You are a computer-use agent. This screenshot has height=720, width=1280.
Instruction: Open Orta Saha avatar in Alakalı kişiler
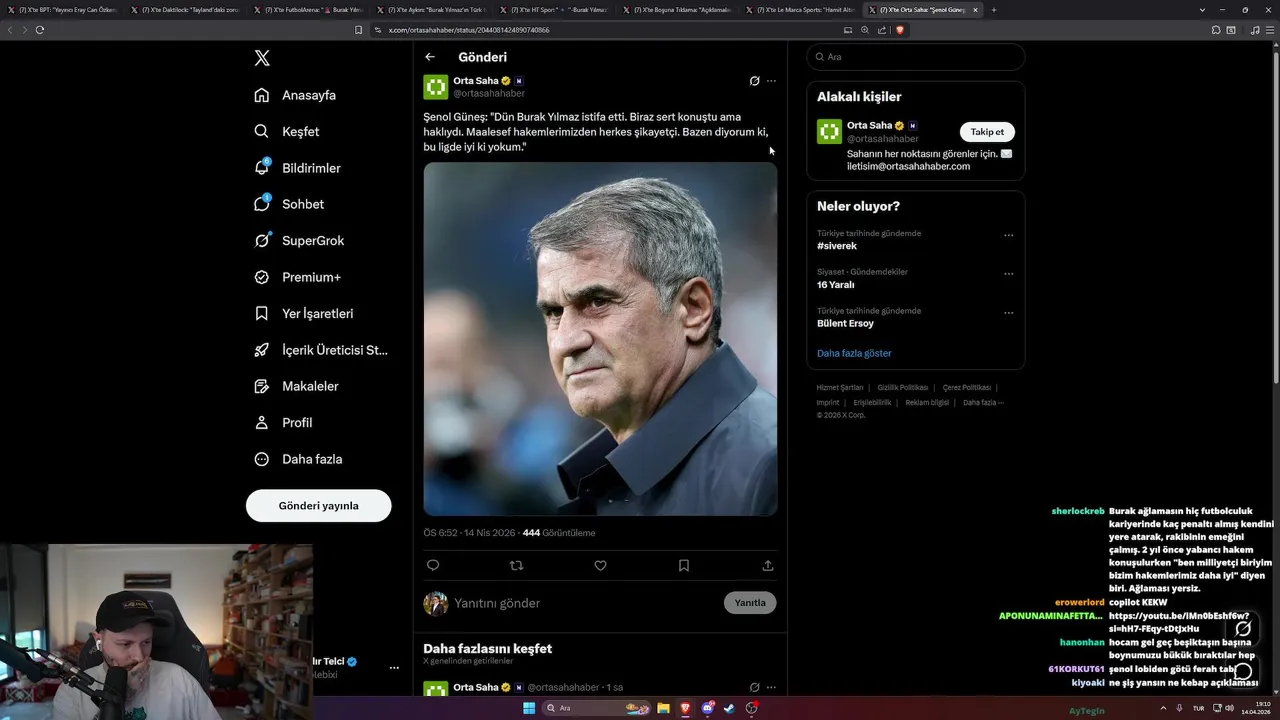(829, 132)
